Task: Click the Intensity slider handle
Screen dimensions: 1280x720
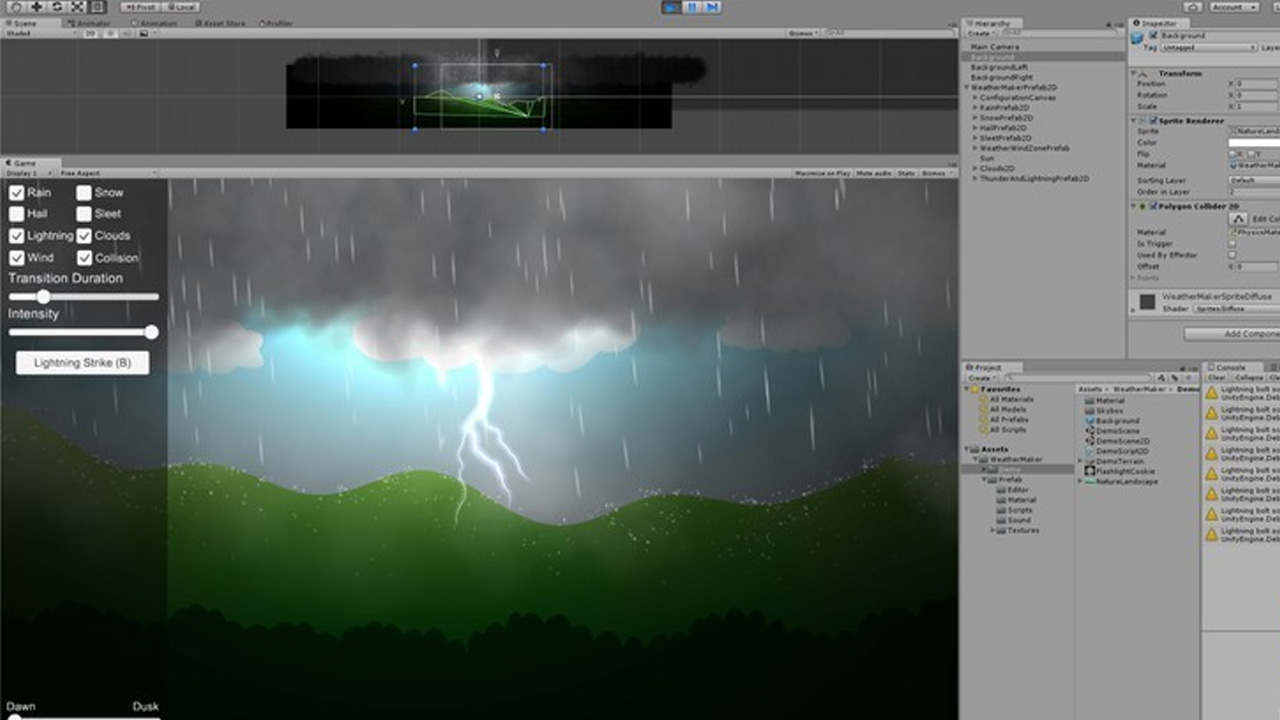Action: (x=152, y=332)
